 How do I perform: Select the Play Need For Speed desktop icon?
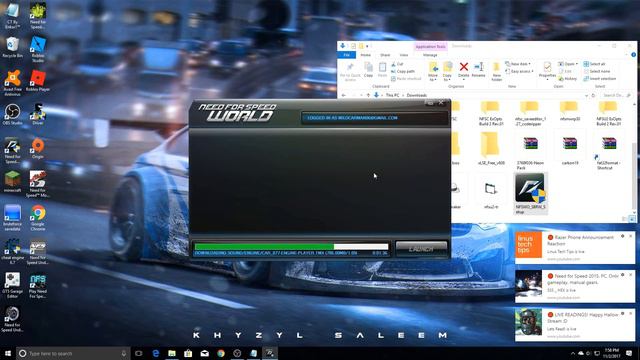38,285
